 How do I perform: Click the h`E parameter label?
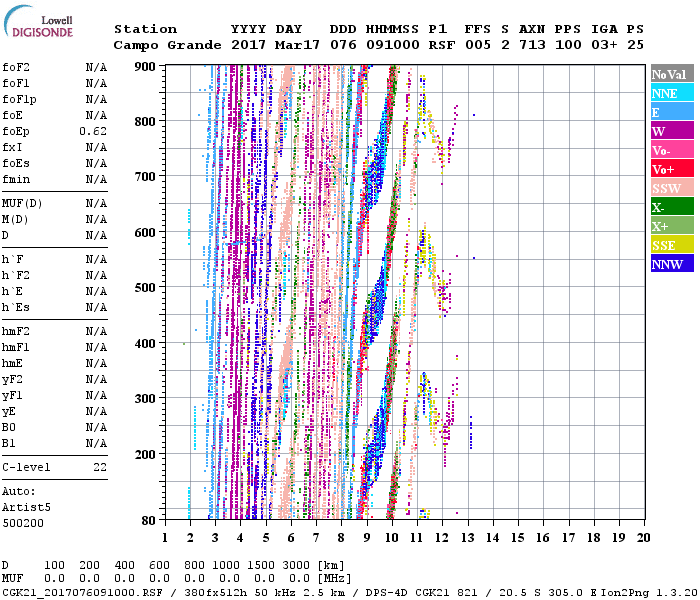12,292
